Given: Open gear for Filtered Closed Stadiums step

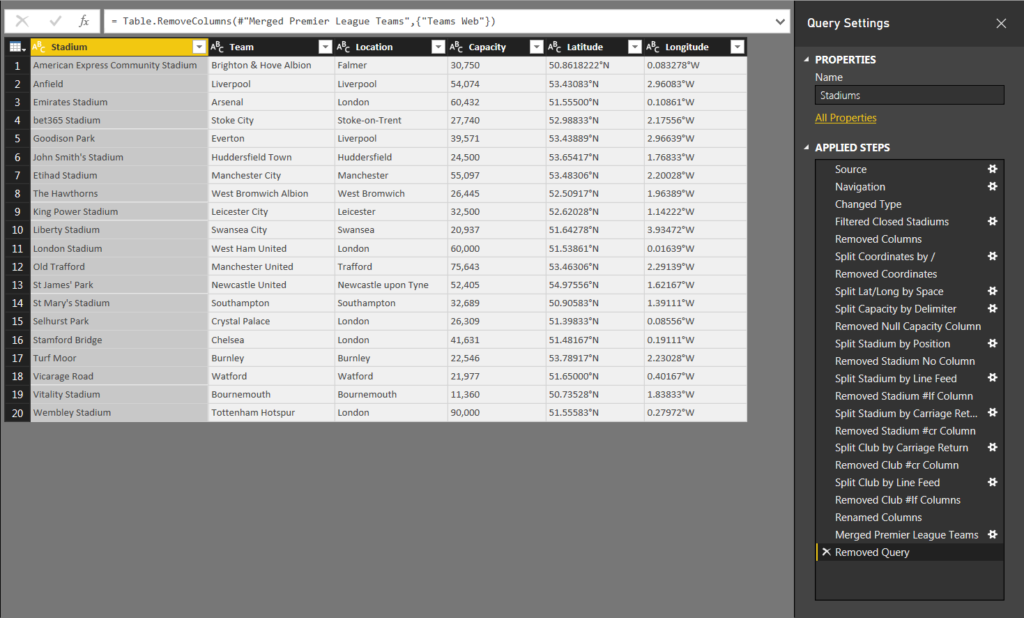Looking at the screenshot, I should (993, 221).
